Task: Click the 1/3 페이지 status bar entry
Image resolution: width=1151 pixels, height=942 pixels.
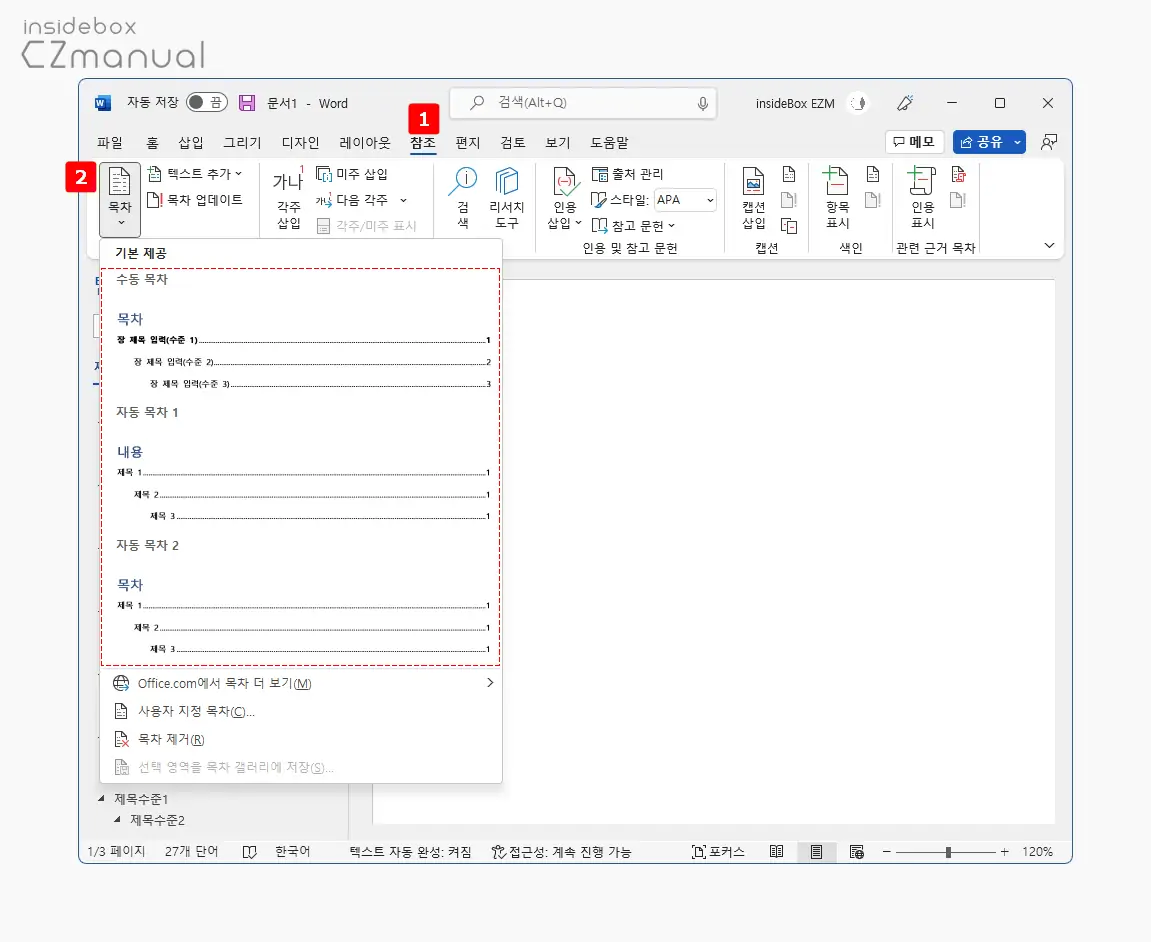Action: tap(117, 852)
